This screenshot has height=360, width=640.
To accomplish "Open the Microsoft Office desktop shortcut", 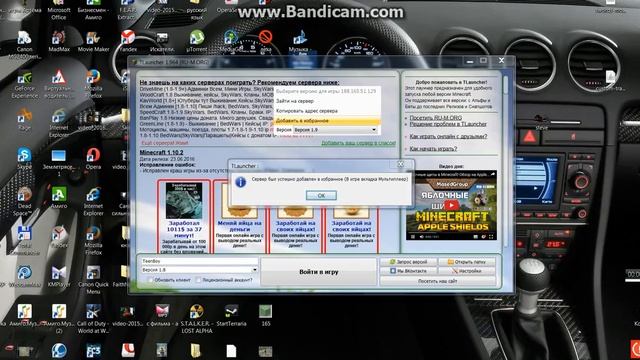I will pyautogui.click(x=59, y=11).
